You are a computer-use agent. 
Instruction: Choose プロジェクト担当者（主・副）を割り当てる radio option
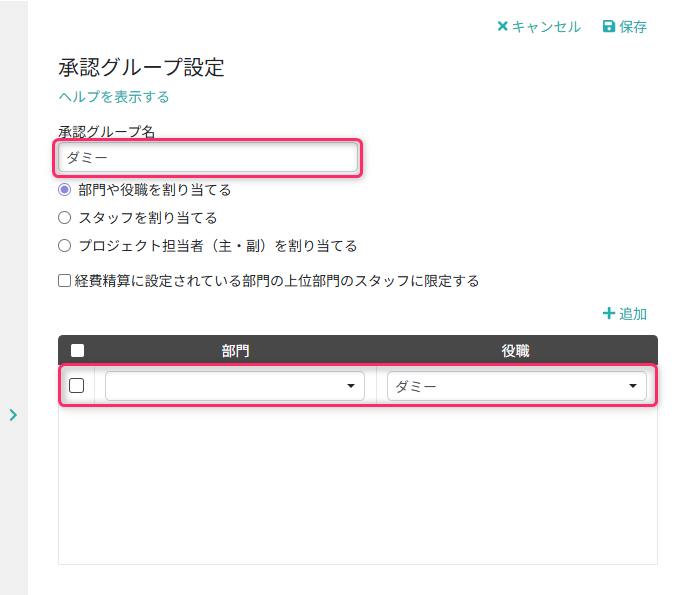[65, 245]
